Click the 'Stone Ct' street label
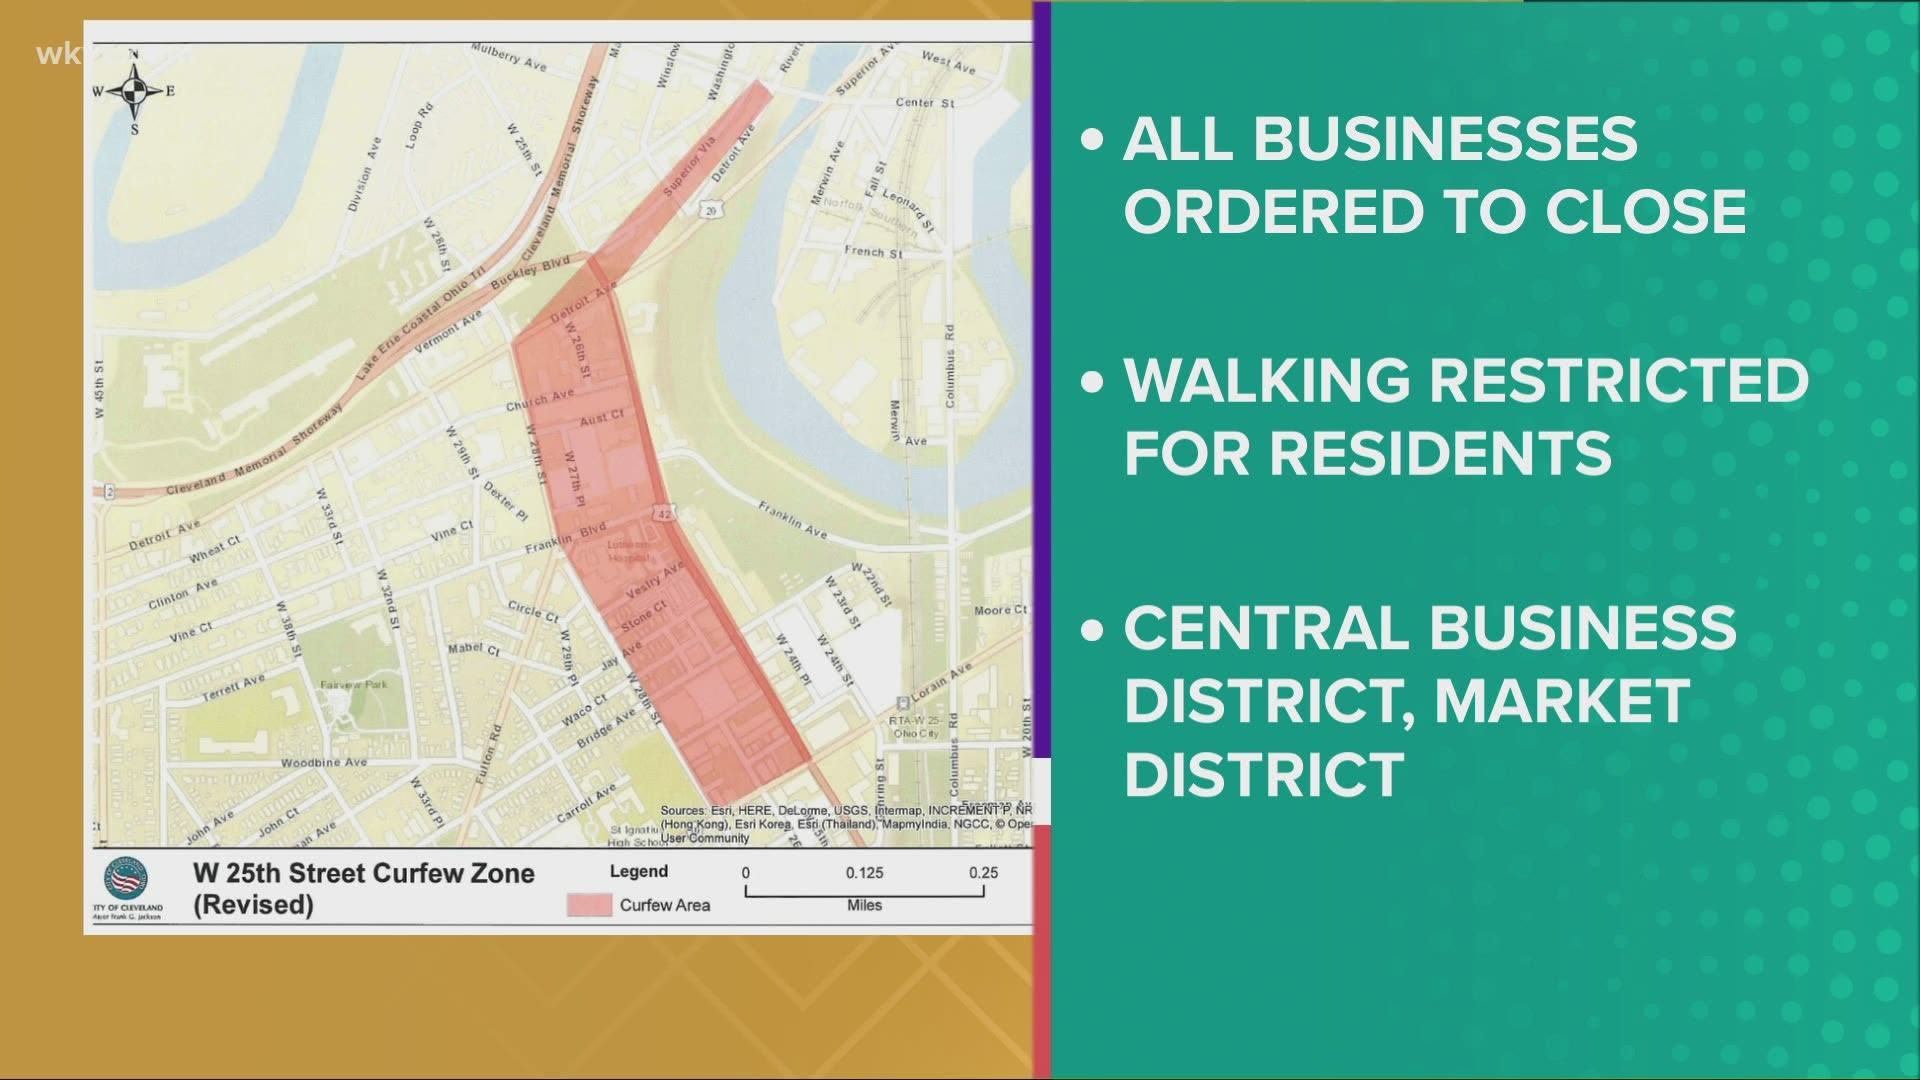The image size is (1920, 1080). coord(643,617)
